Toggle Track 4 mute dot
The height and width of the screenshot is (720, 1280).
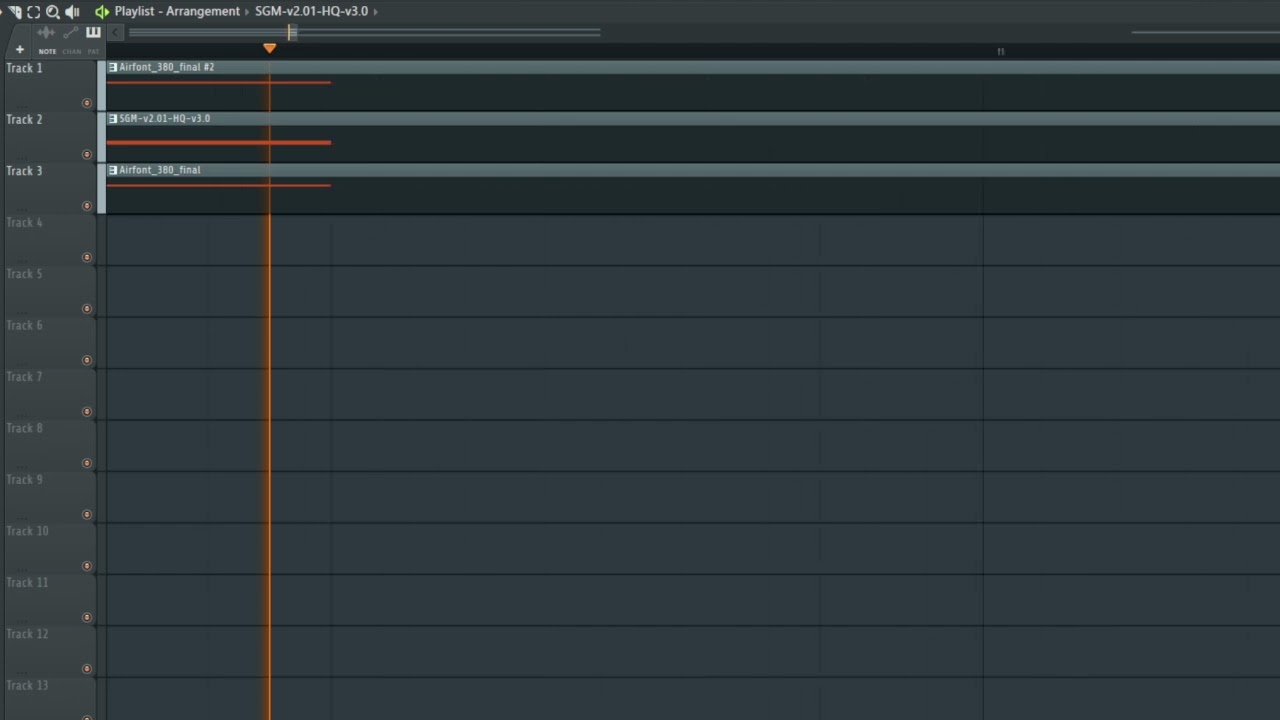coord(87,257)
